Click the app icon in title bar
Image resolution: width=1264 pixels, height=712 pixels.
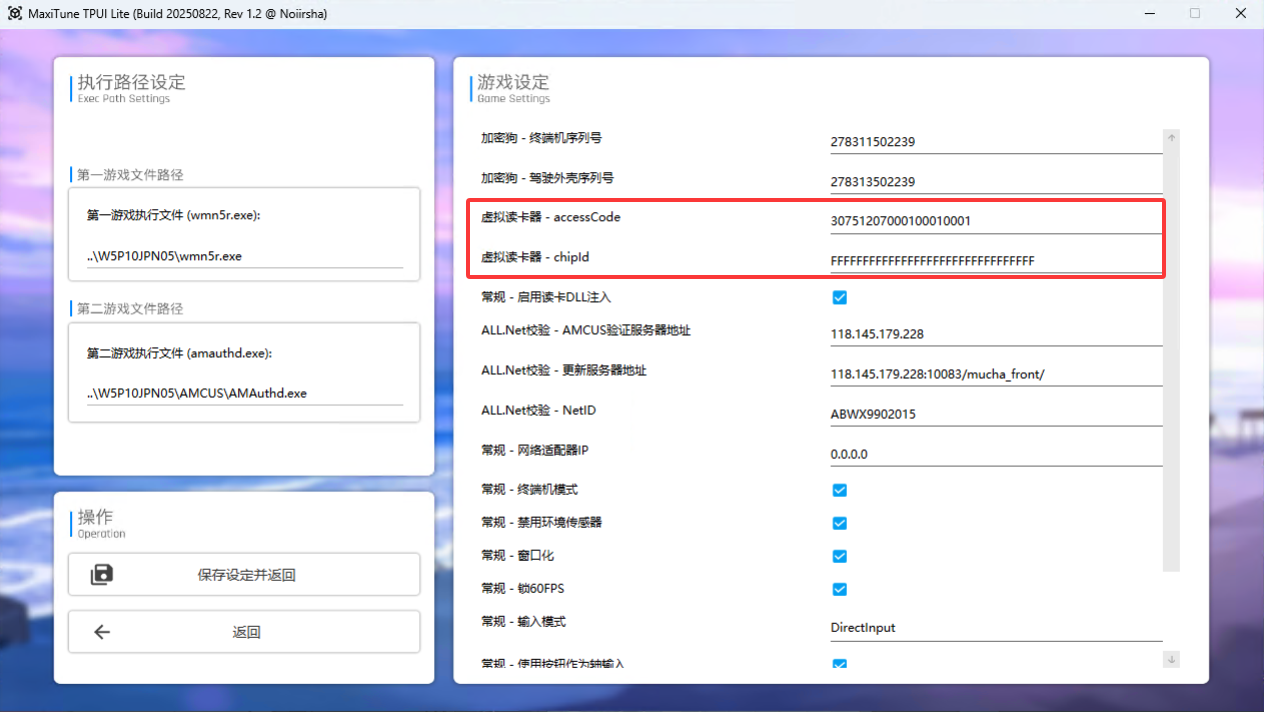pyautogui.click(x=16, y=14)
